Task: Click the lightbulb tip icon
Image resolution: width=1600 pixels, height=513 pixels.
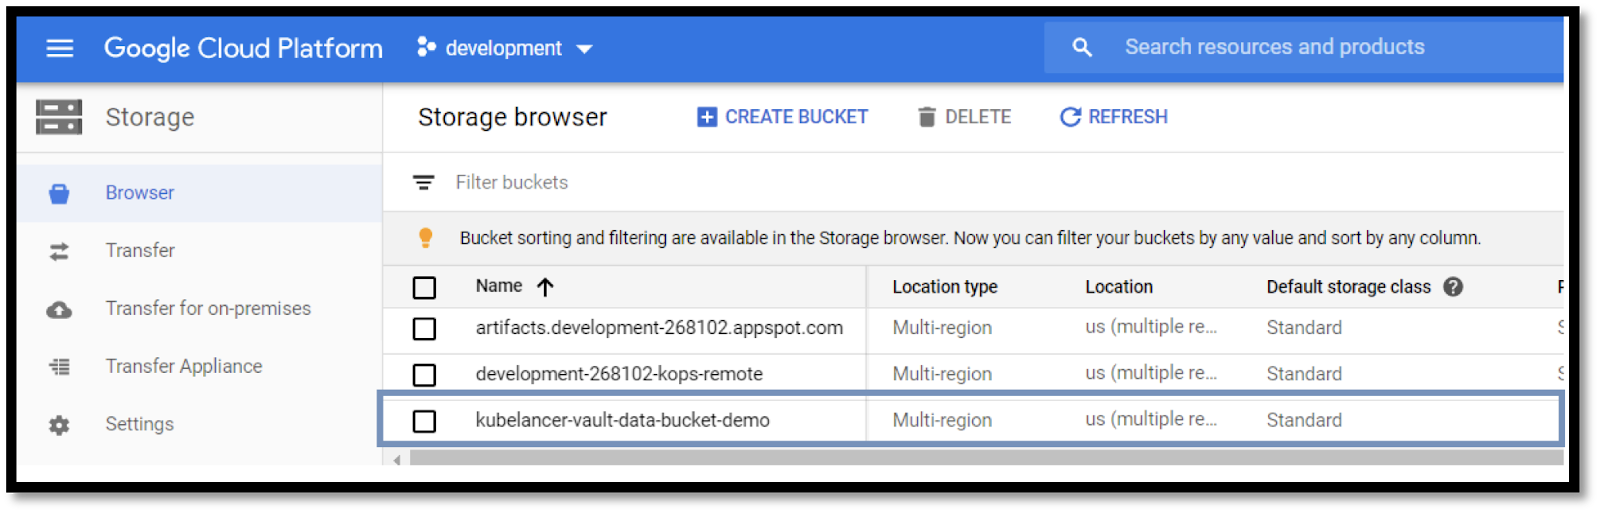Action: pyautogui.click(x=425, y=238)
